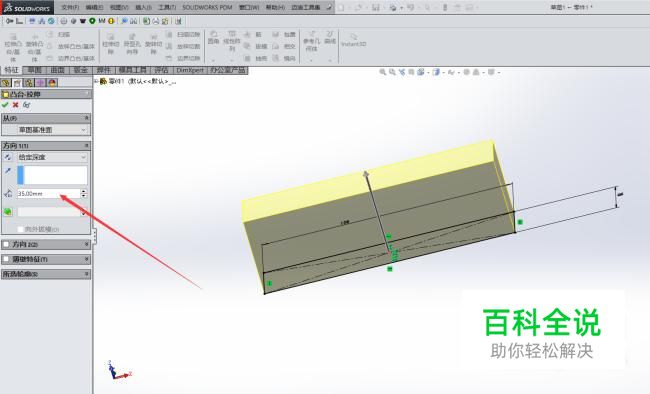Screen dimensions: 650x394
Task: Switch to the Office Products command tab
Action: point(228,70)
